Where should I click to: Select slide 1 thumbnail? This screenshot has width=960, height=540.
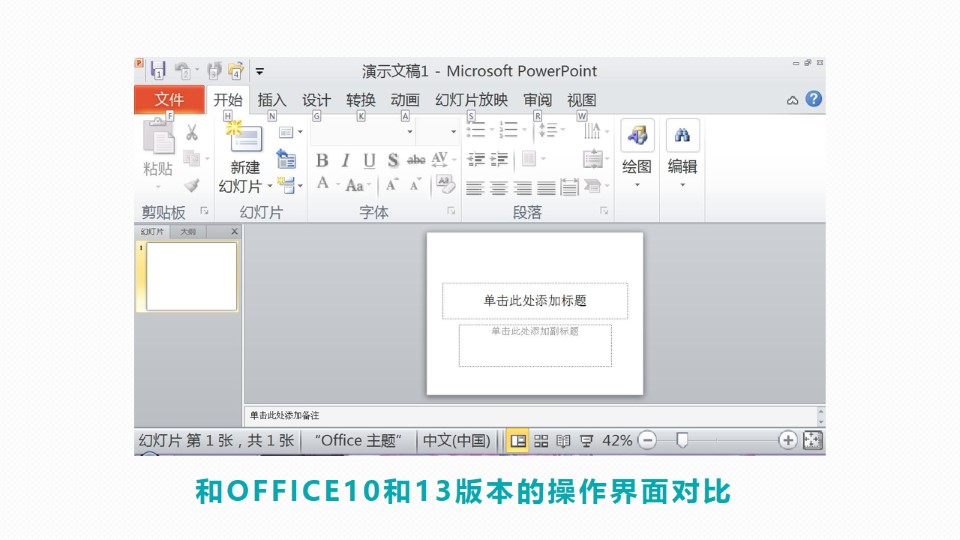pyautogui.click(x=191, y=277)
